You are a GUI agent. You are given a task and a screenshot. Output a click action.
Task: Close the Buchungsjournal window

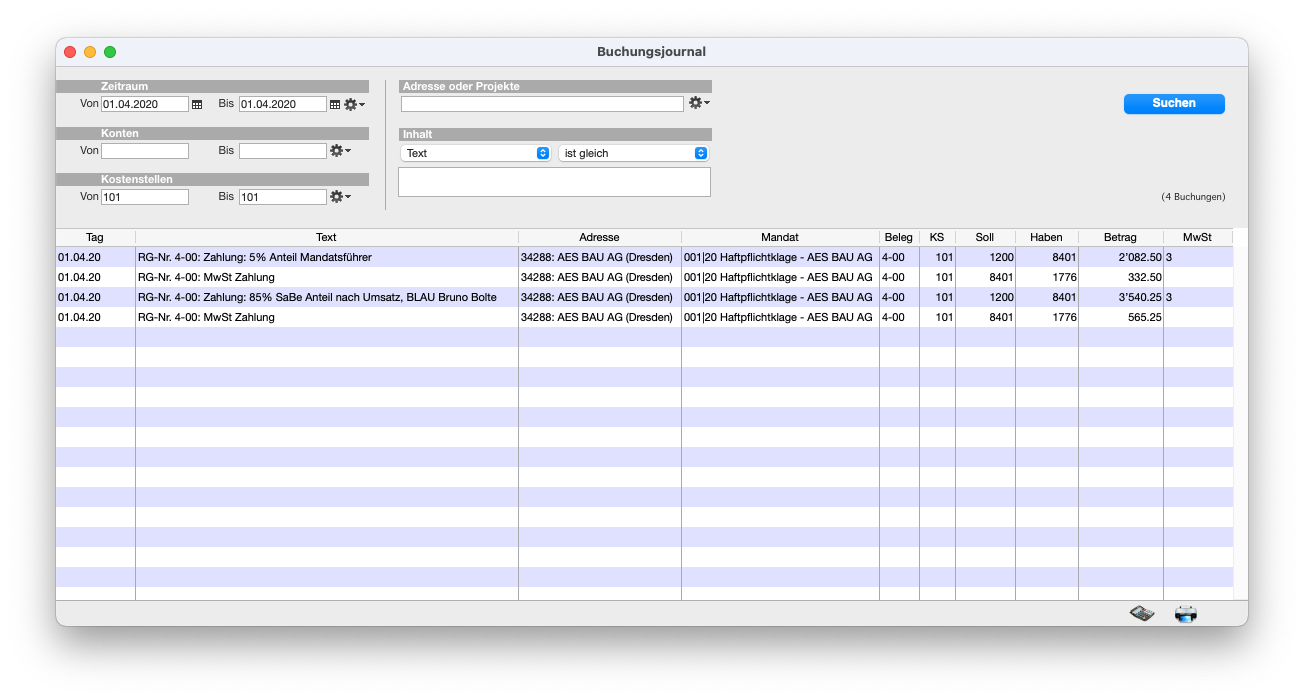tap(70, 52)
